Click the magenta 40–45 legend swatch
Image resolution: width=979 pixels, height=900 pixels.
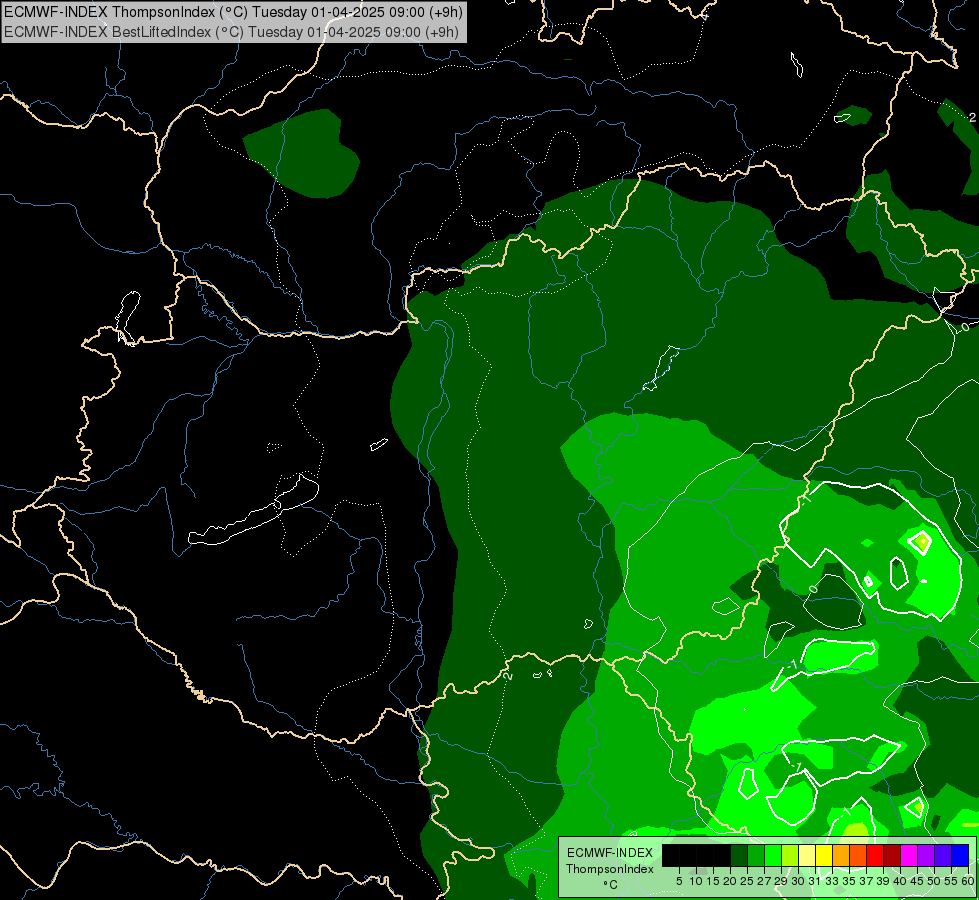pyautogui.click(x=909, y=856)
